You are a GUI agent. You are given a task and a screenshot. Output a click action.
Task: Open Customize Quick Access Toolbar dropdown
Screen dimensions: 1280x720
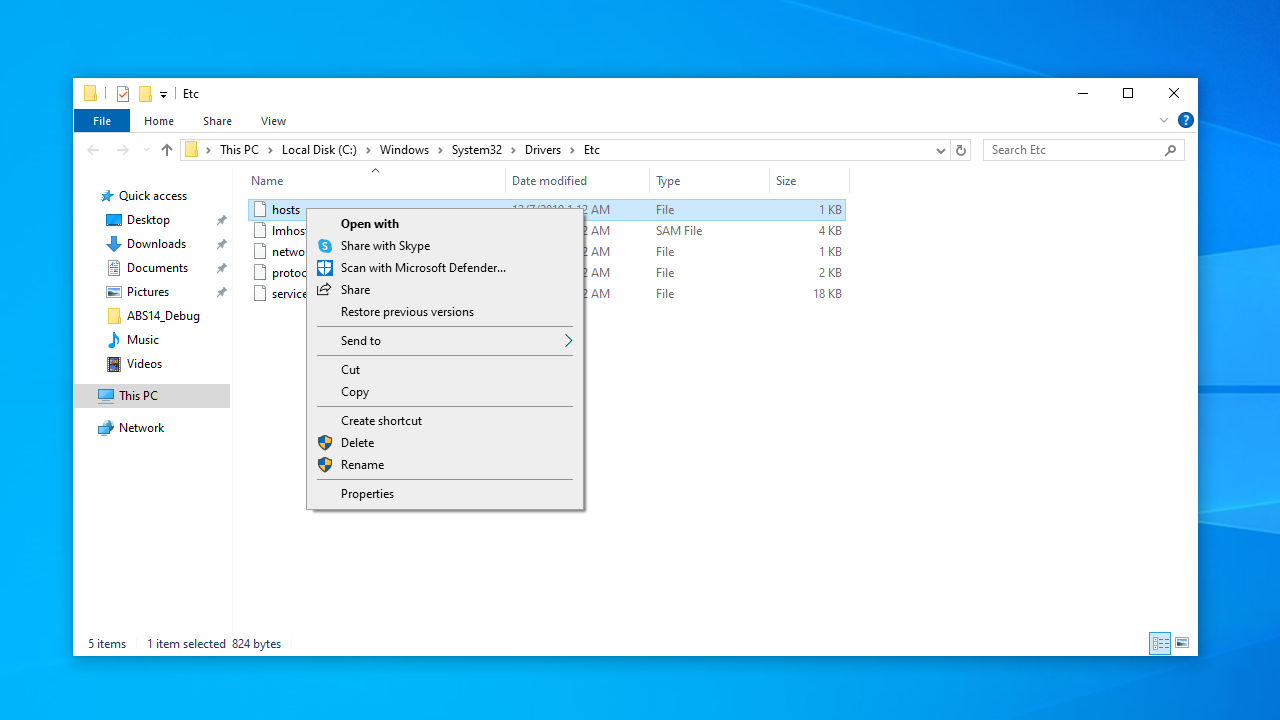coord(163,94)
